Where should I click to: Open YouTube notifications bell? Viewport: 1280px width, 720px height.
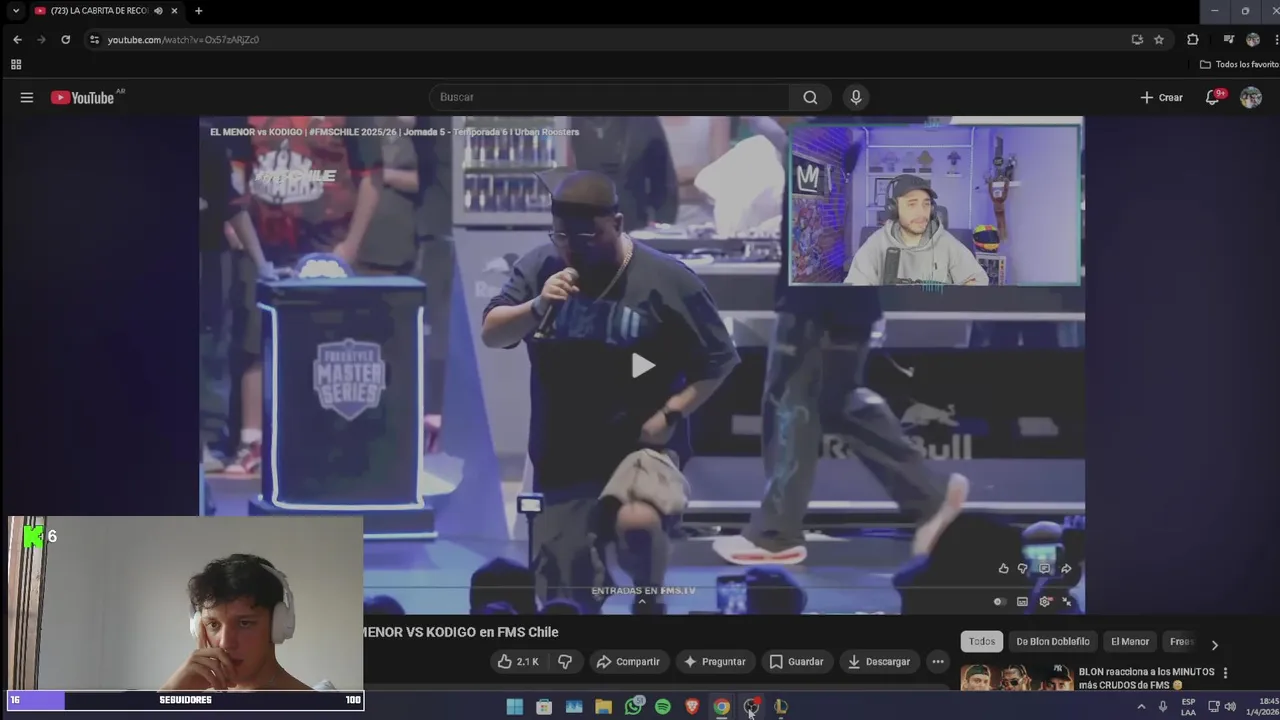(x=1212, y=97)
